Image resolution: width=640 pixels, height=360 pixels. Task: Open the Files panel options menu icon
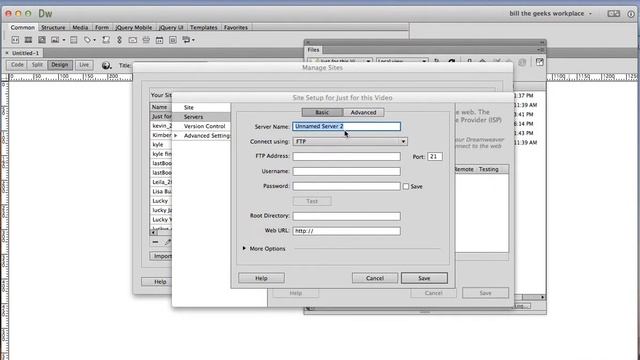541,50
